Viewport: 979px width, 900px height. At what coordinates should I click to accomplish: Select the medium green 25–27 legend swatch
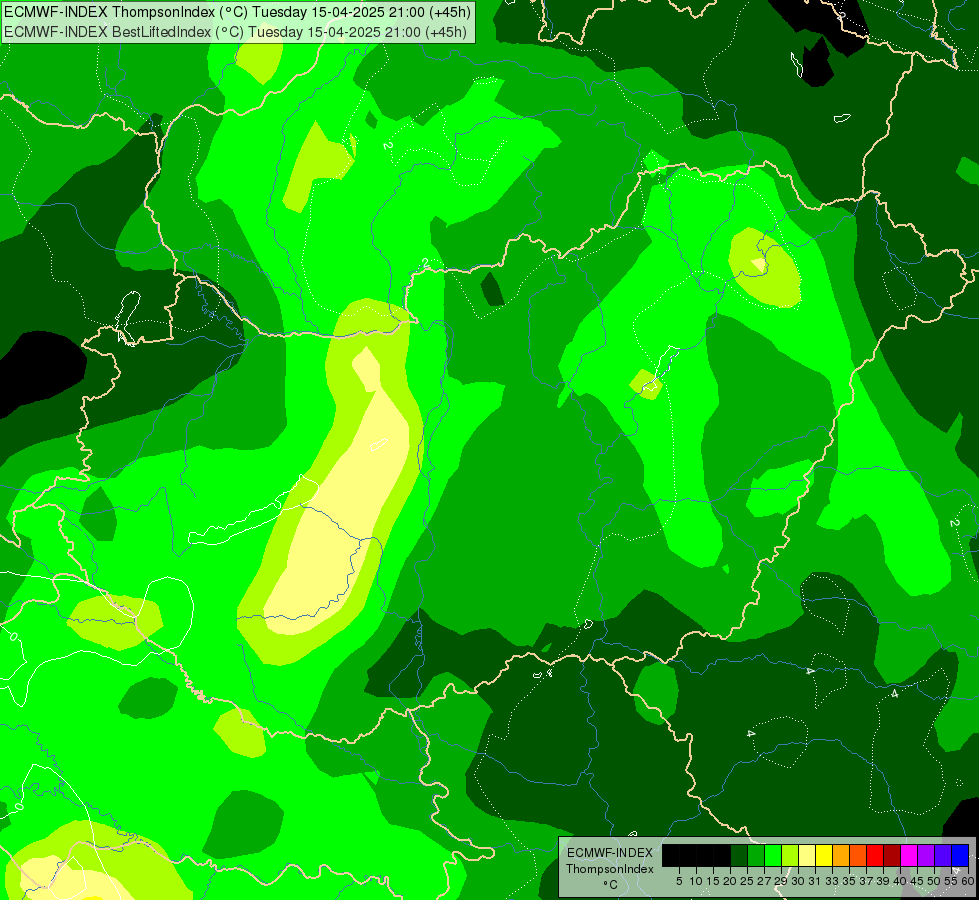pos(756,855)
